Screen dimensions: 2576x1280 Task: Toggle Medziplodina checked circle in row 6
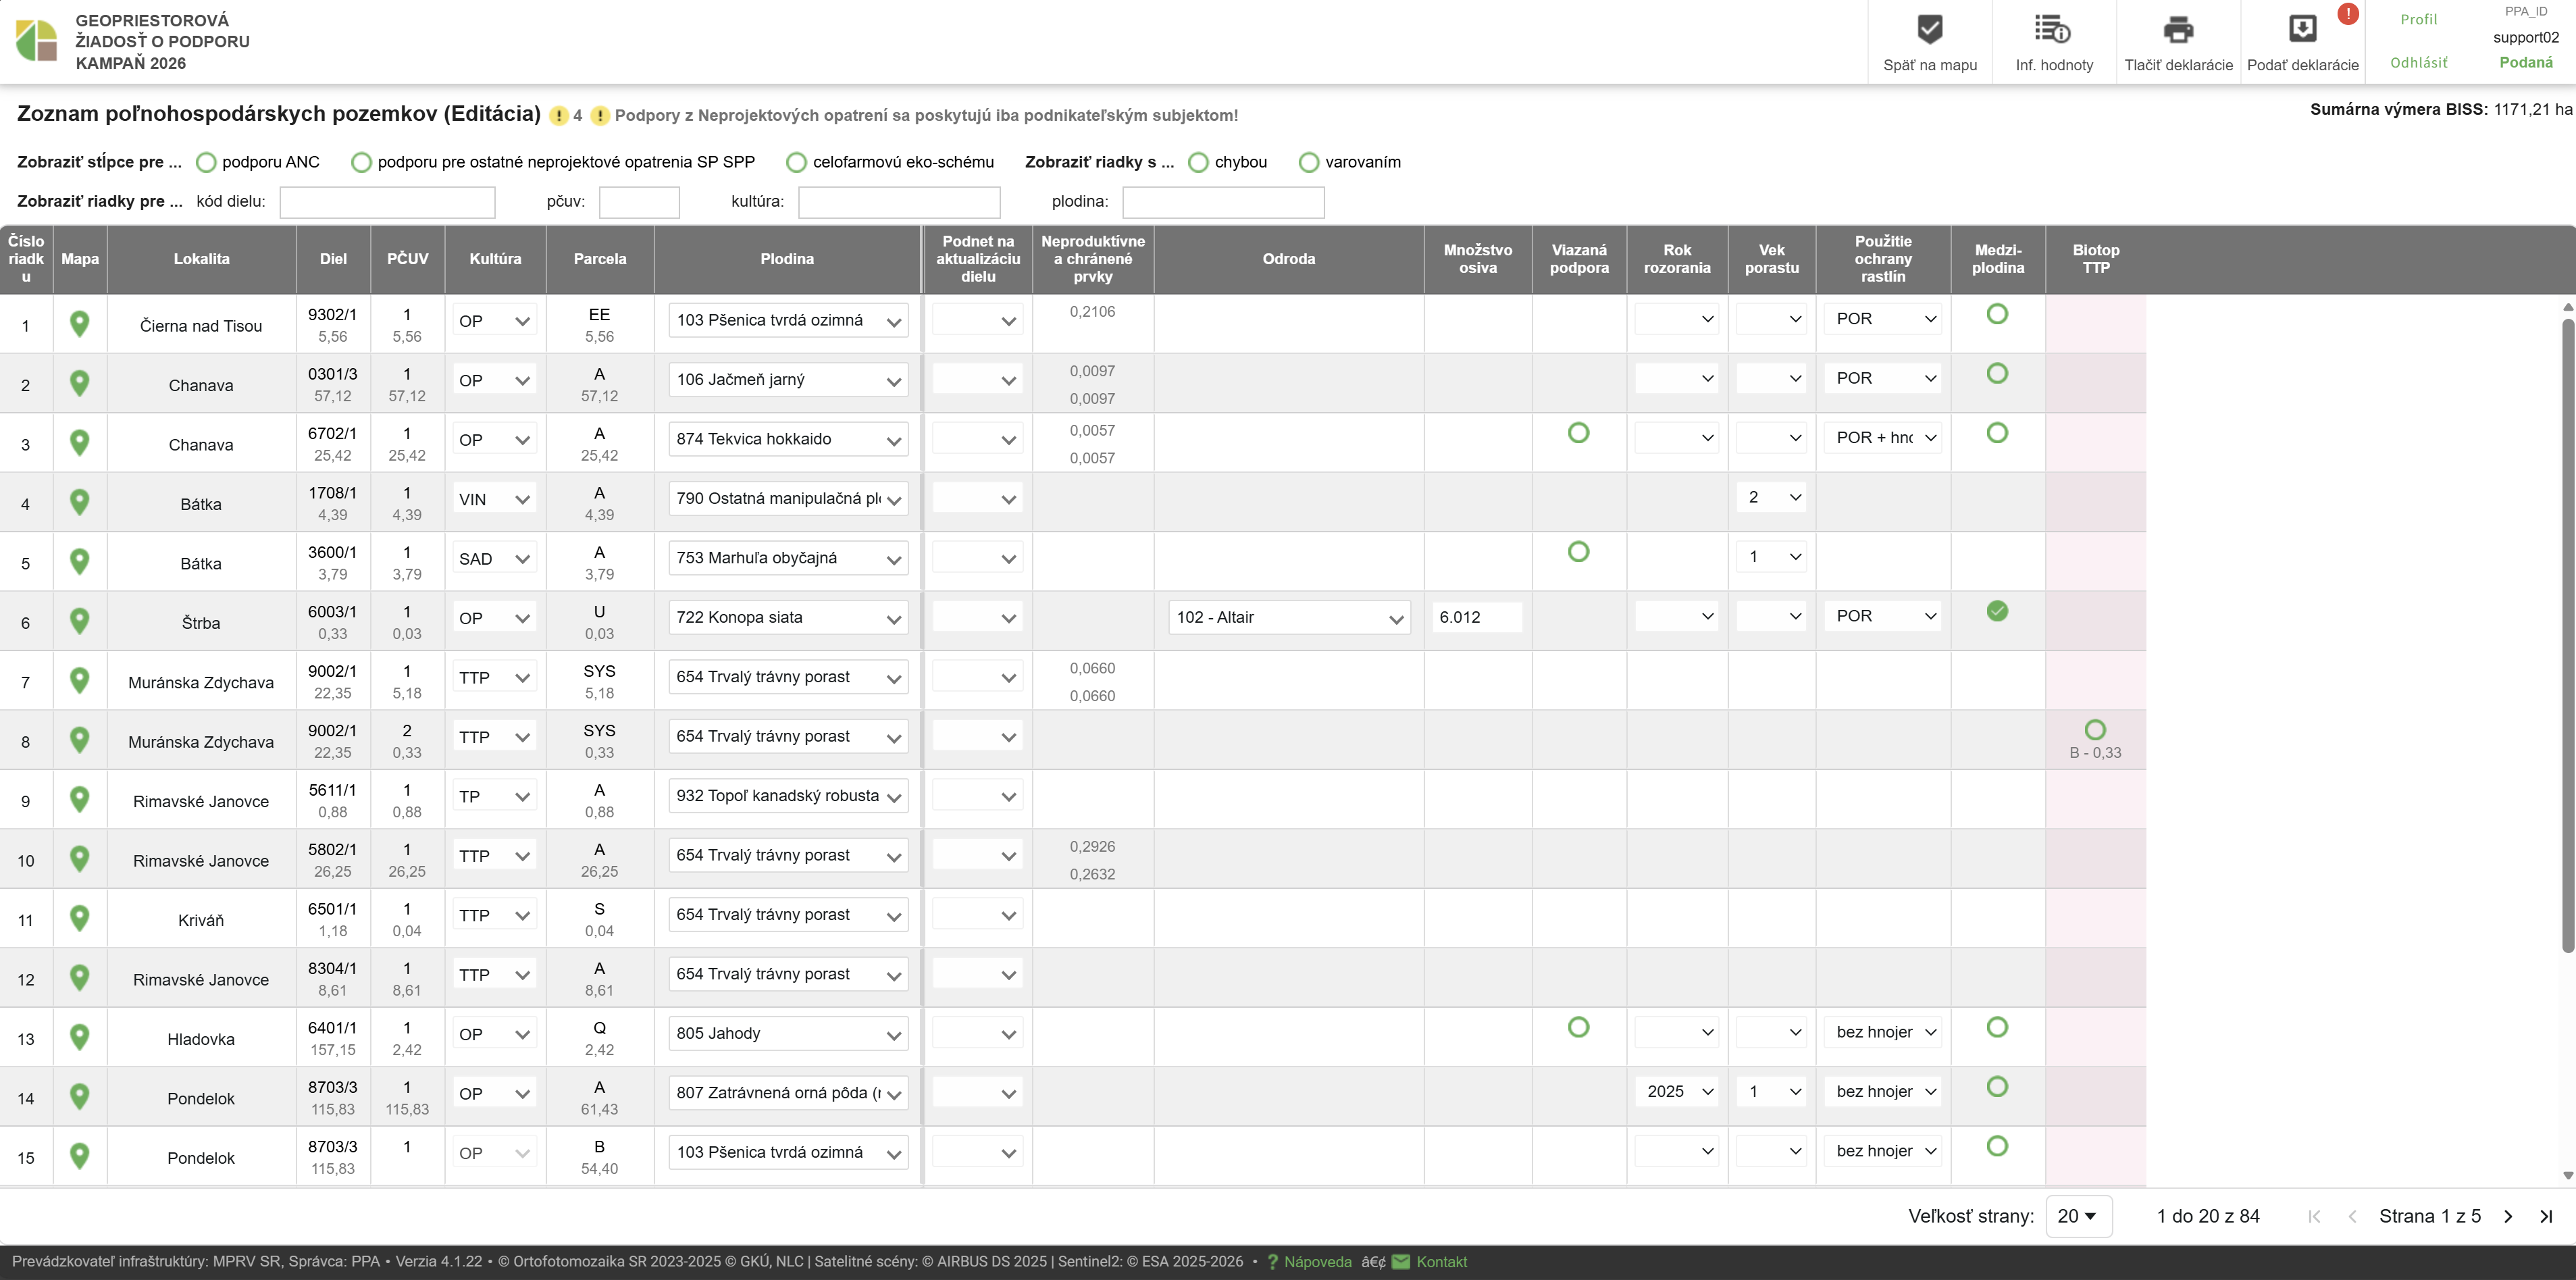(x=1997, y=611)
